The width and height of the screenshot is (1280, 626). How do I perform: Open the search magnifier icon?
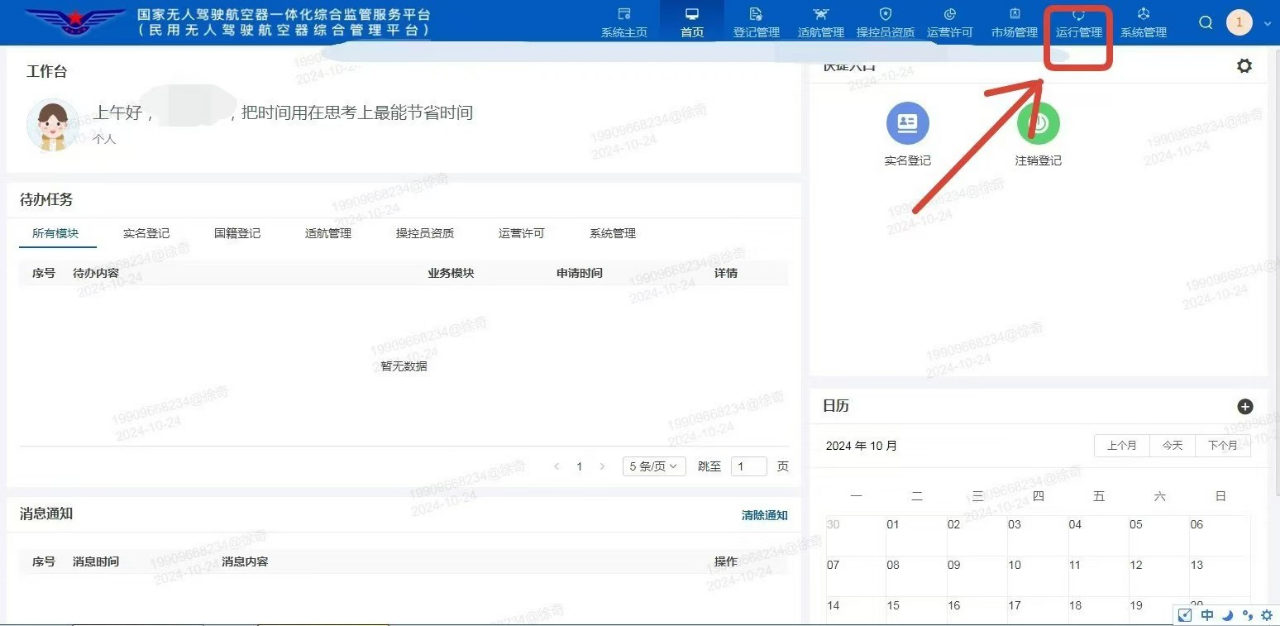click(1206, 22)
